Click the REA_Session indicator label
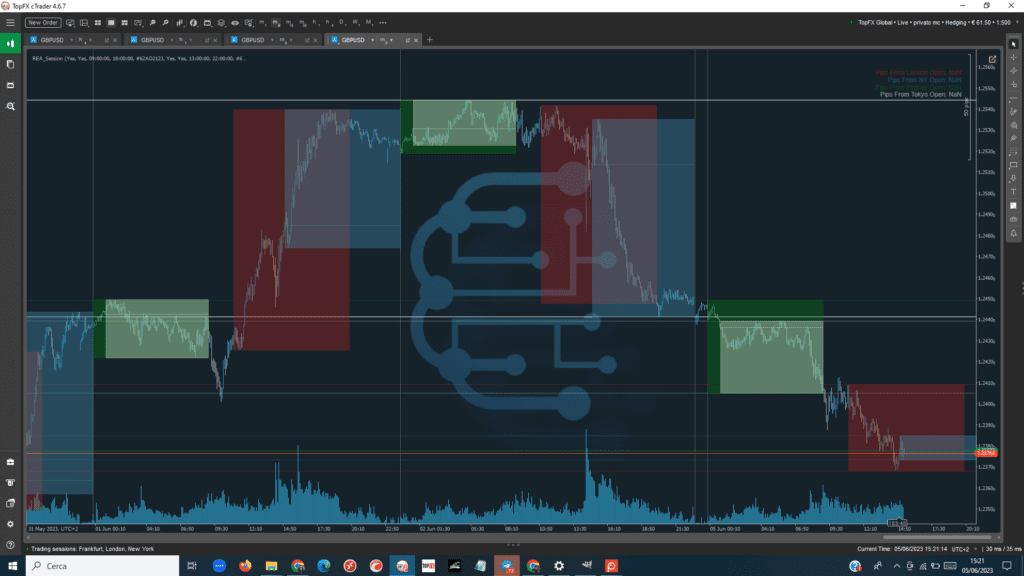The height and width of the screenshot is (576, 1024). point(139,58)
